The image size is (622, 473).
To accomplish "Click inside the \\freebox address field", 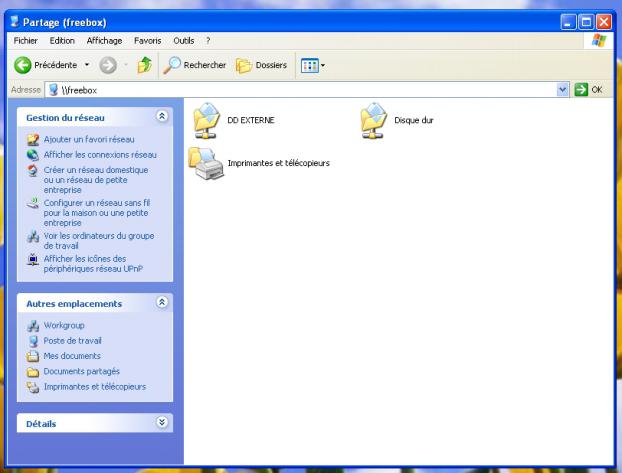I will pyautogui.click(x=300, y=90).
